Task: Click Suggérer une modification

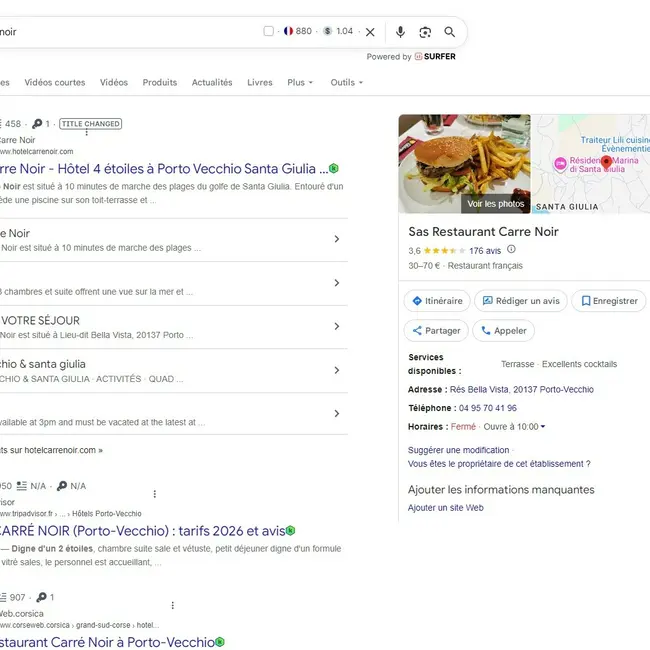Action: [x=458, y=450]
